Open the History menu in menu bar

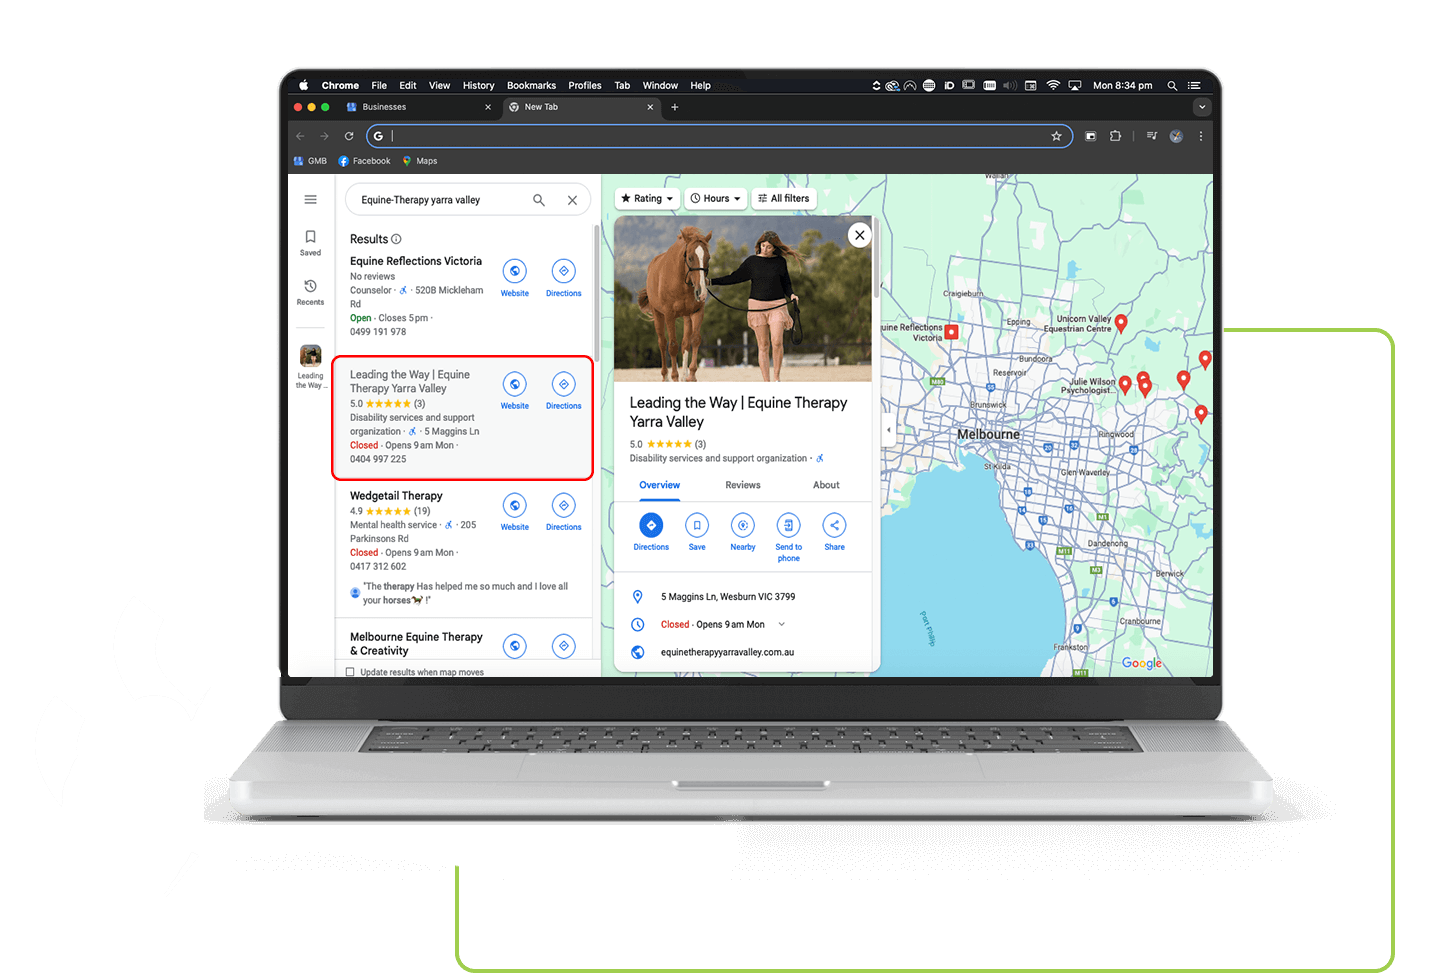(x=478, y=86)
